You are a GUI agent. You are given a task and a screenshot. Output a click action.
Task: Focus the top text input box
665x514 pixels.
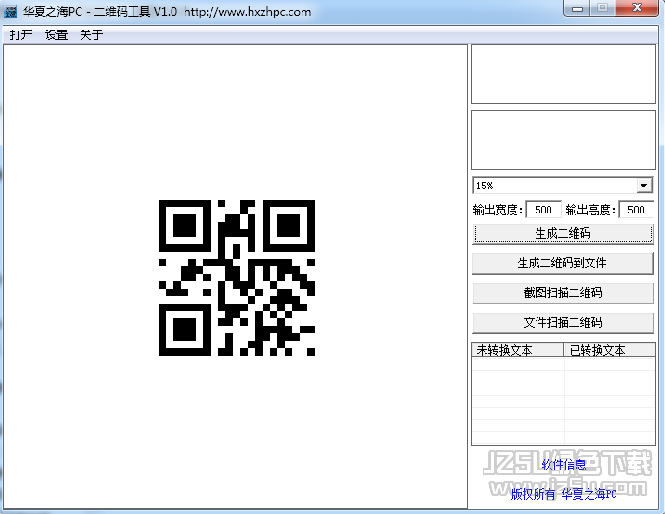click(563, 74)
